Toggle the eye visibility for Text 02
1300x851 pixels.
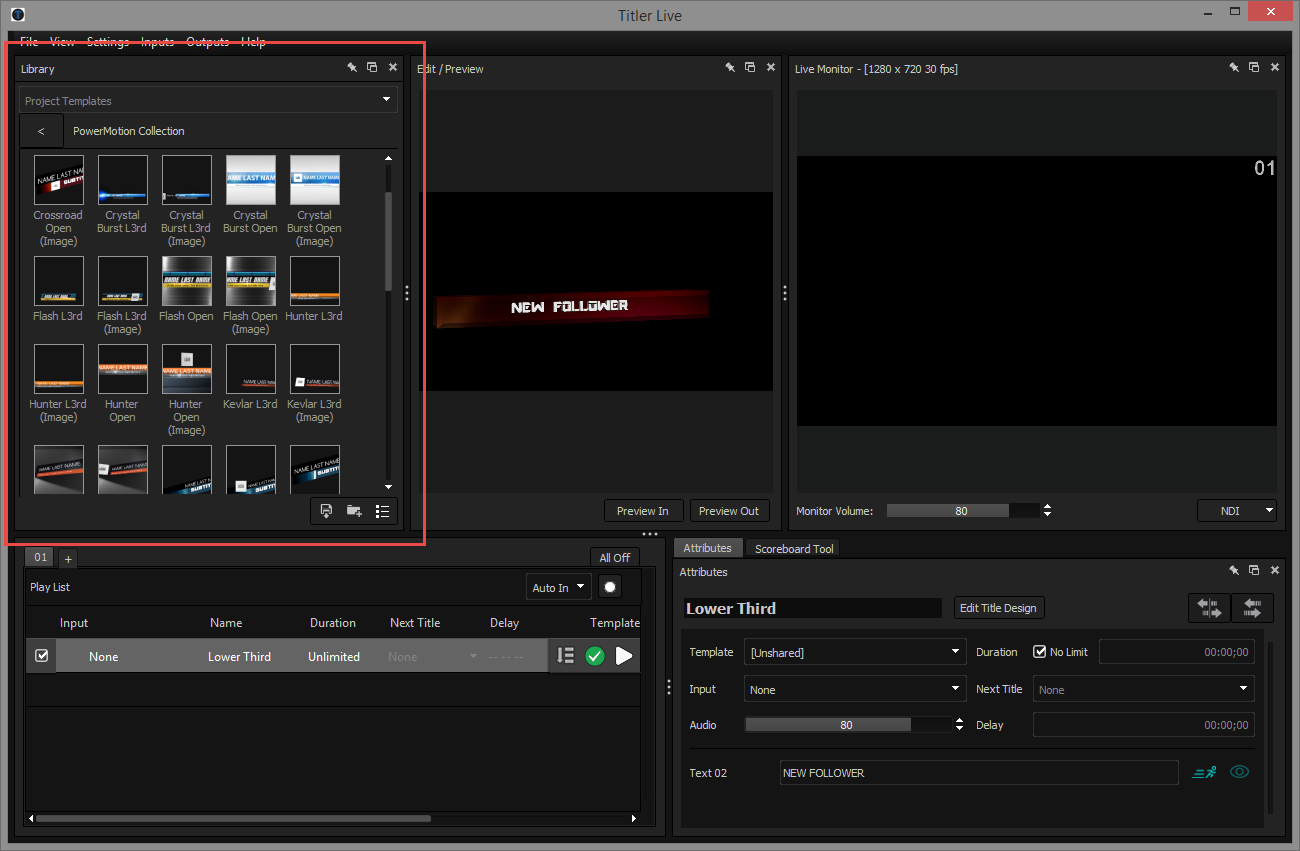point(1240,772)
